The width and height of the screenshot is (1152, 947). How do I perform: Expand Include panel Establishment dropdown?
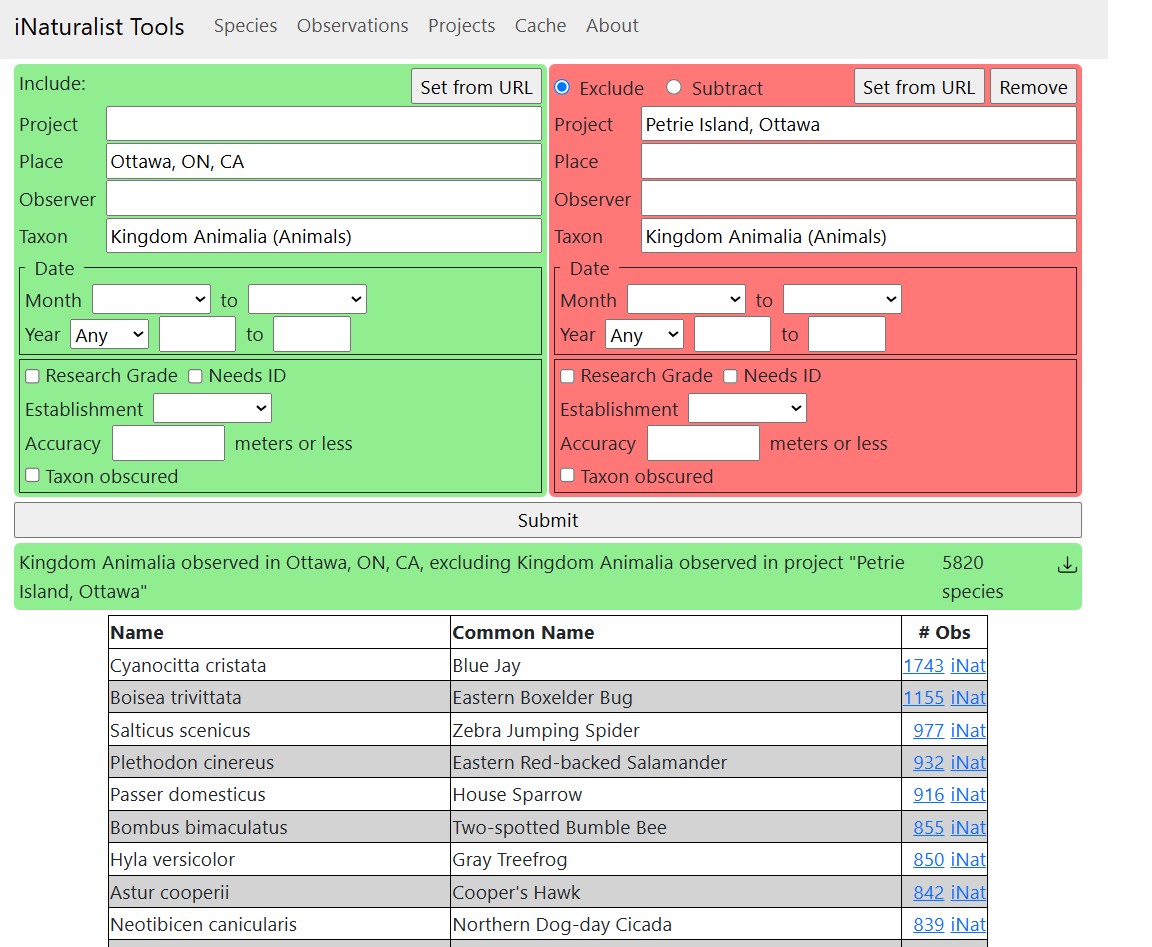pyautogui.click(x=212, y=408)
